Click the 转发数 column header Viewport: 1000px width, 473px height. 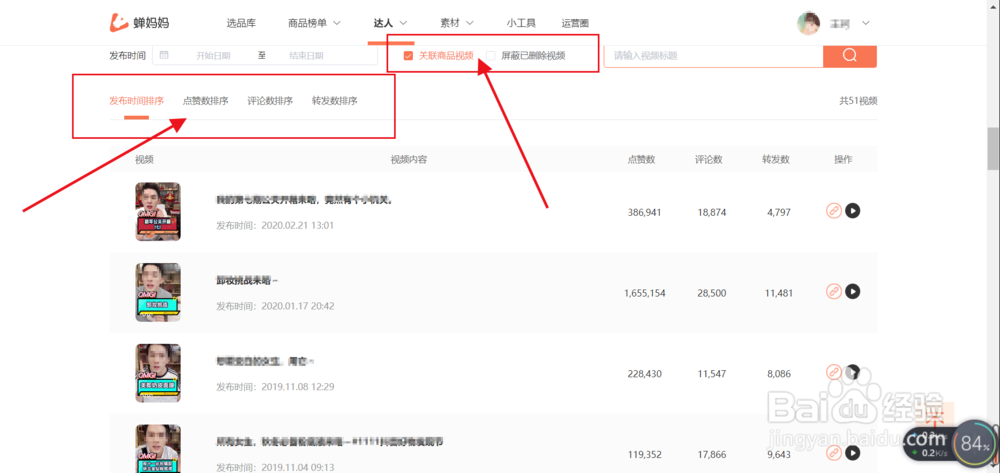(x=776, y=159)
